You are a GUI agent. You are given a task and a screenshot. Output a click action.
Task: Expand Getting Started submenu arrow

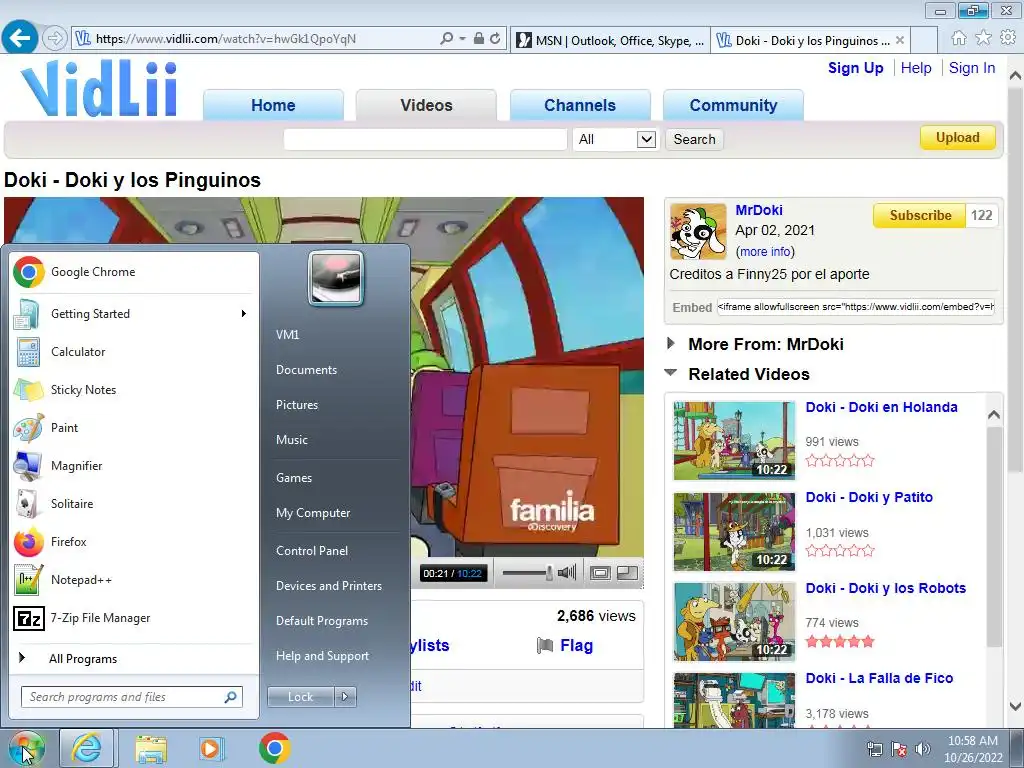(244, 314)
